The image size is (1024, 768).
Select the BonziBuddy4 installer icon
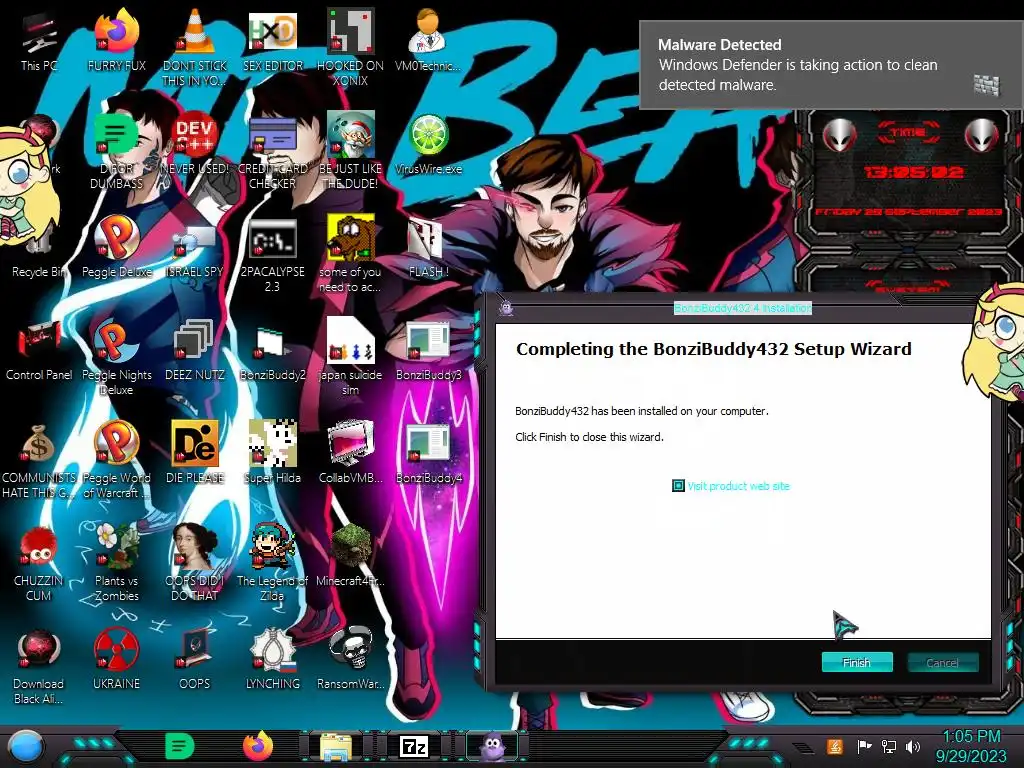[428, 455]
